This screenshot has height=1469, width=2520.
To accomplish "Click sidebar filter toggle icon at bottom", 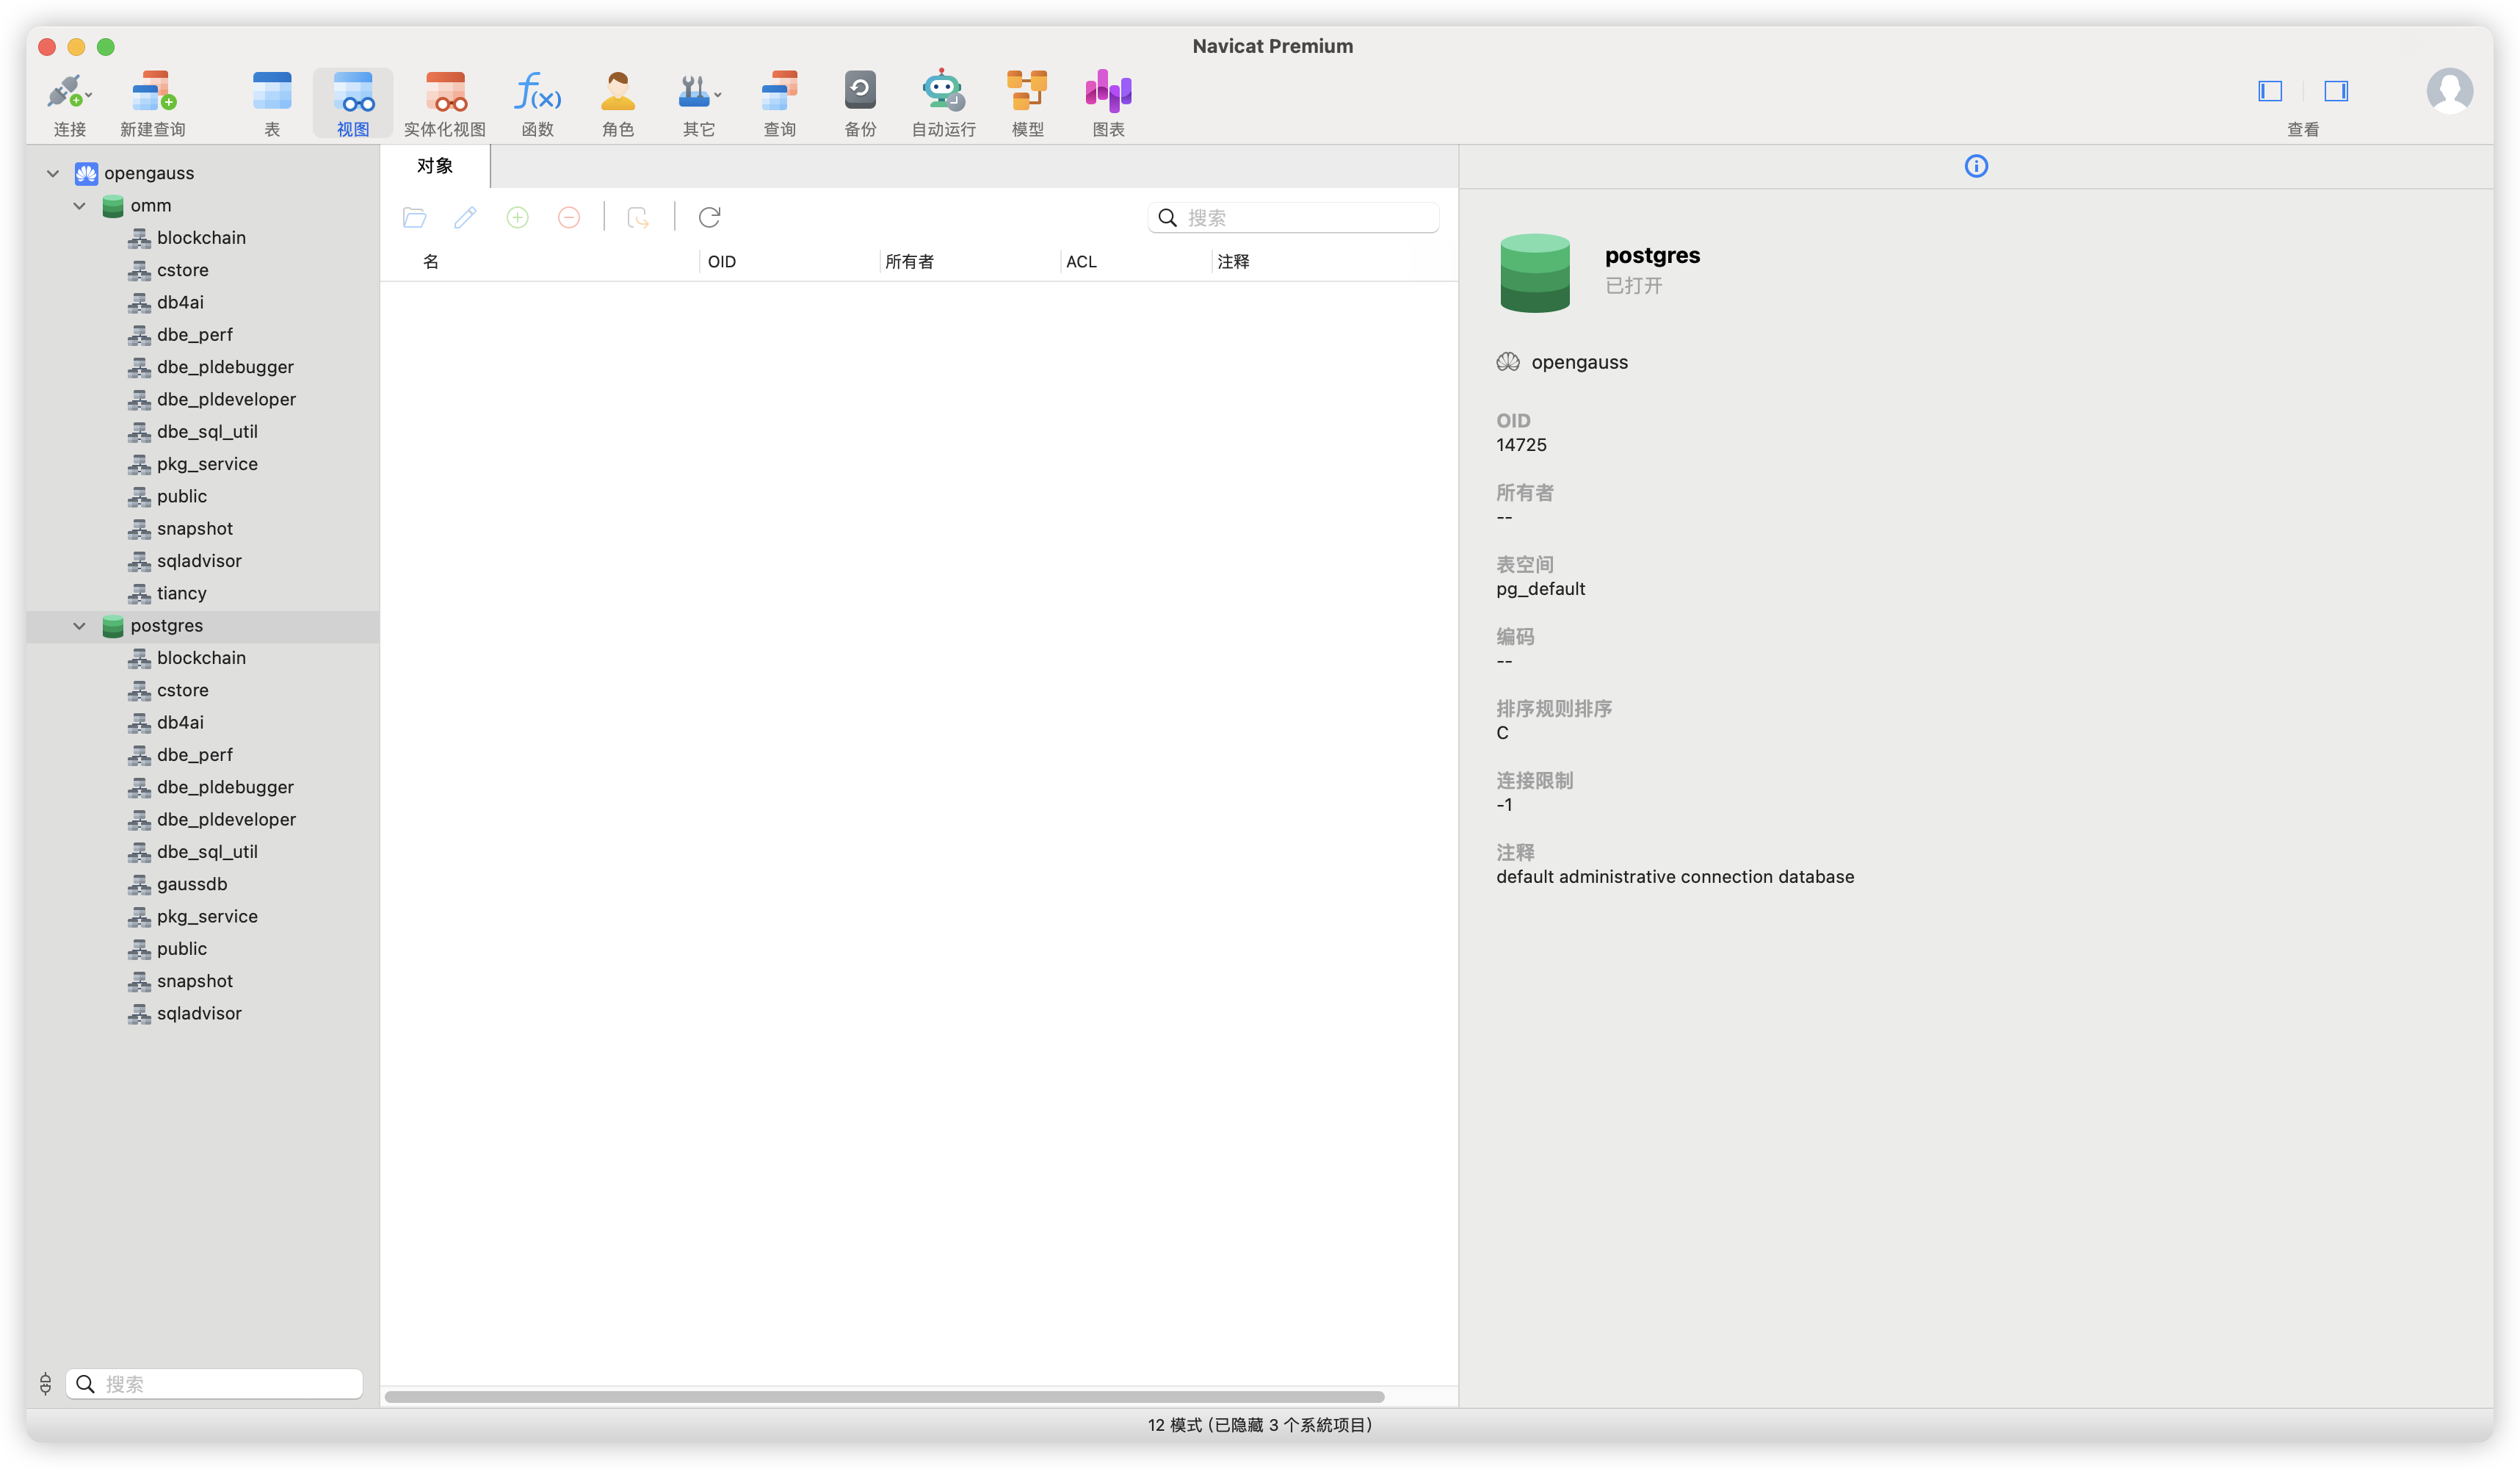I will pyautogui.click(x=45, y=1383).
